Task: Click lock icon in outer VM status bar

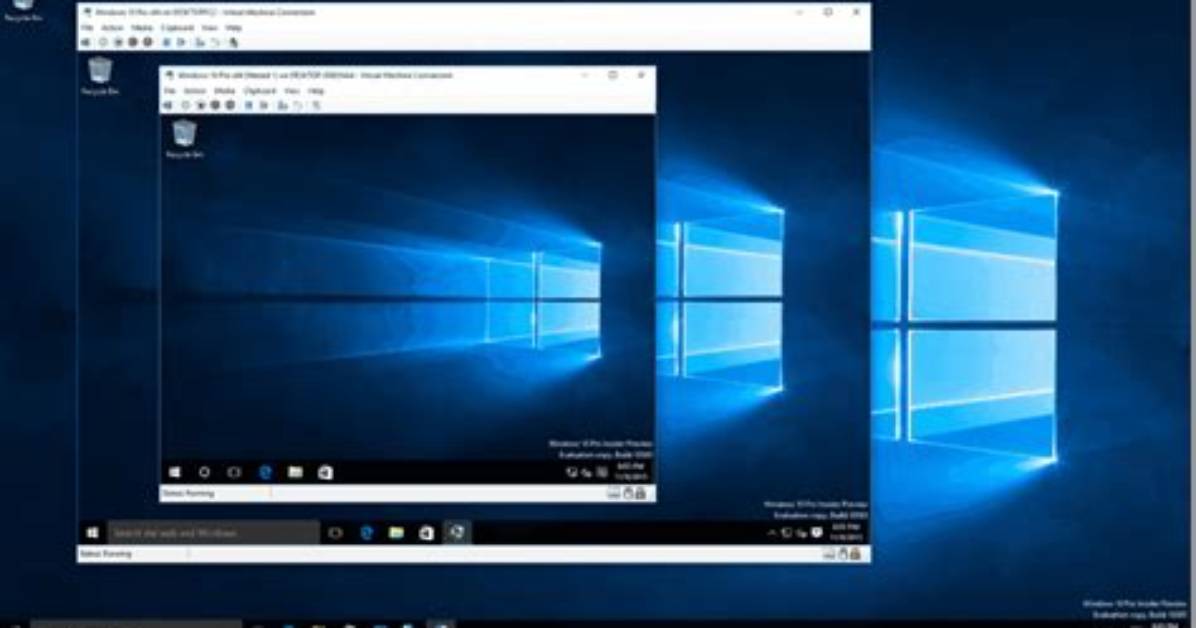Action: coord(855,554)
